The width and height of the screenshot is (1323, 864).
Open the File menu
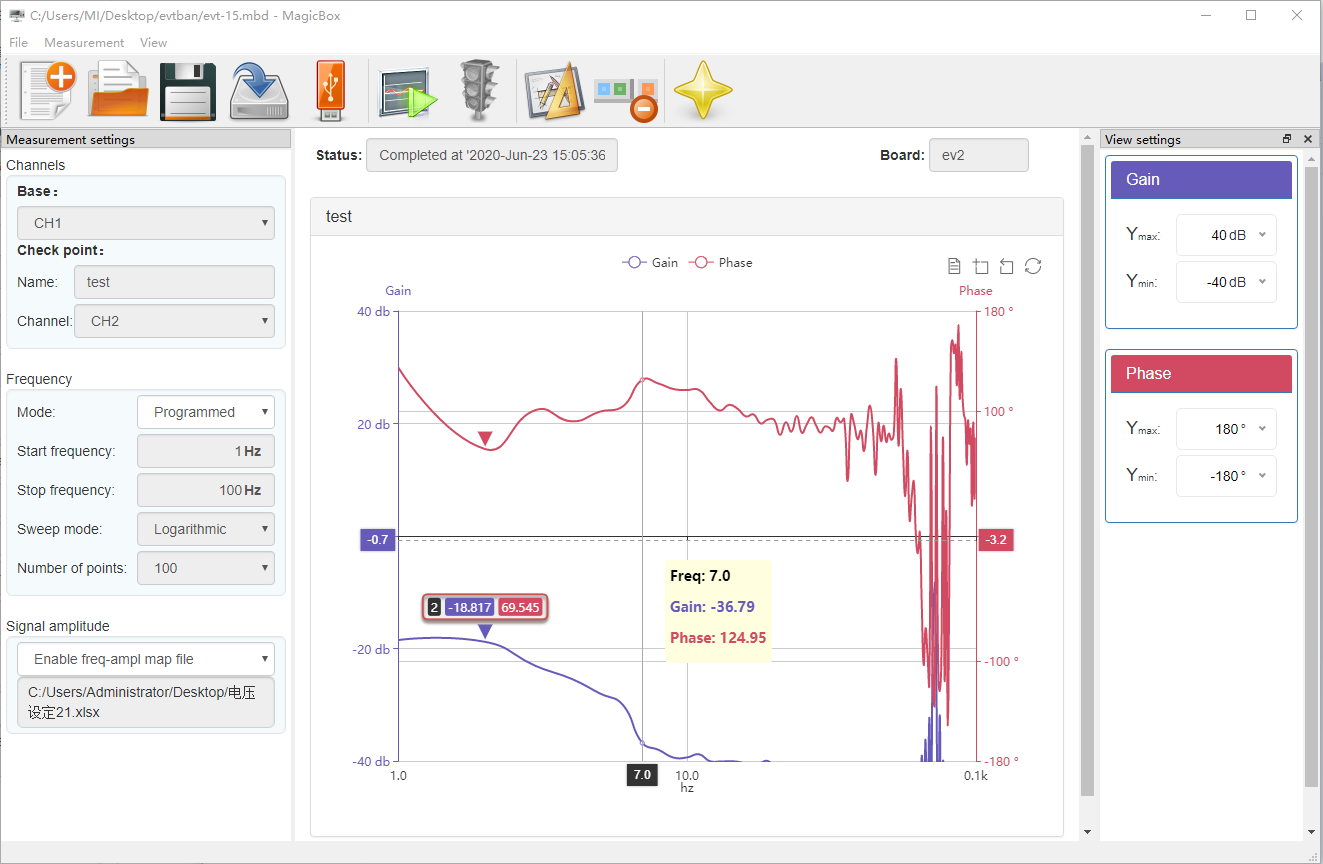click(18, 42)
